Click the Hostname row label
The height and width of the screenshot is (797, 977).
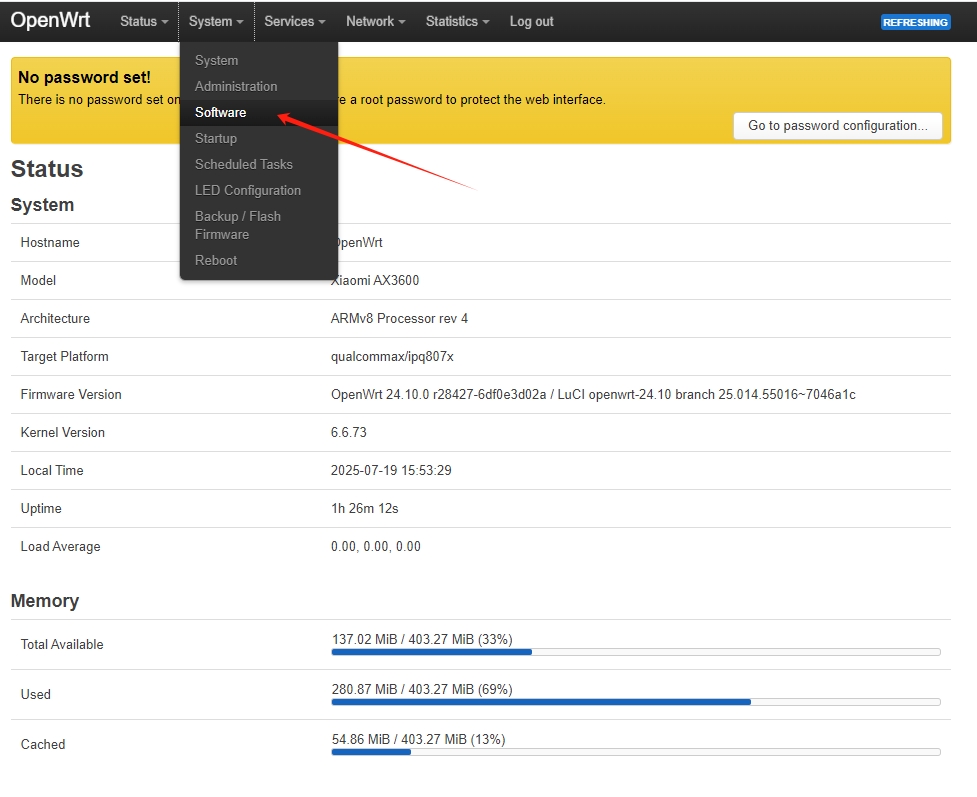50,242
